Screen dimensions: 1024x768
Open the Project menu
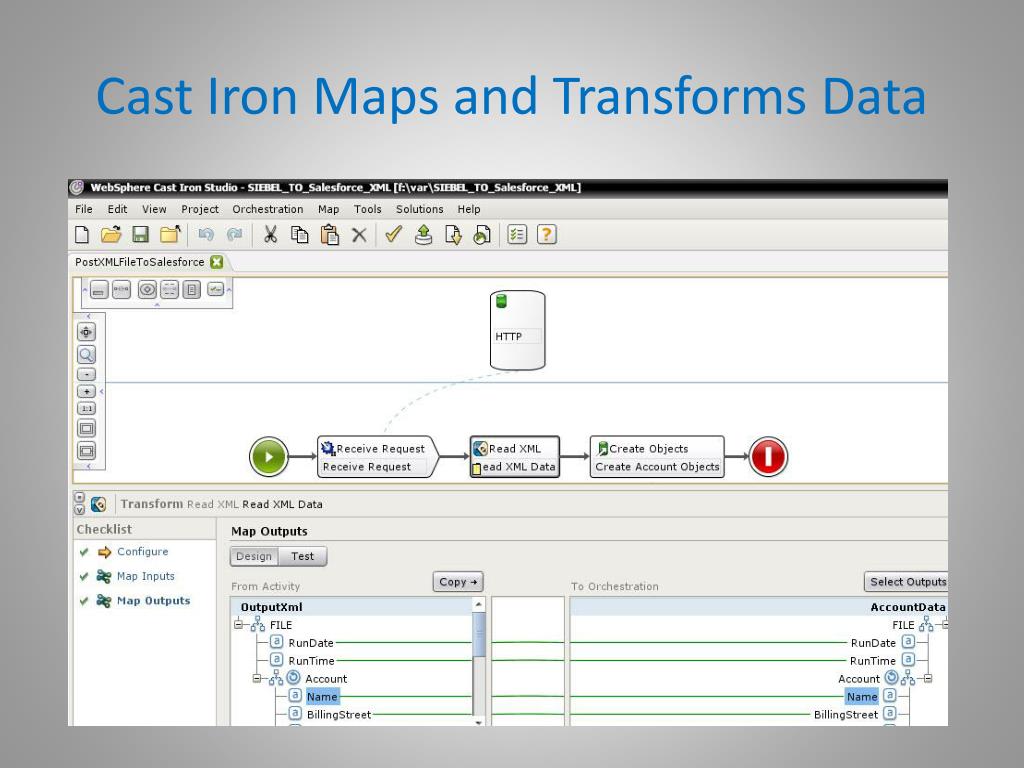pyautogui.click(x=200, y=209)
